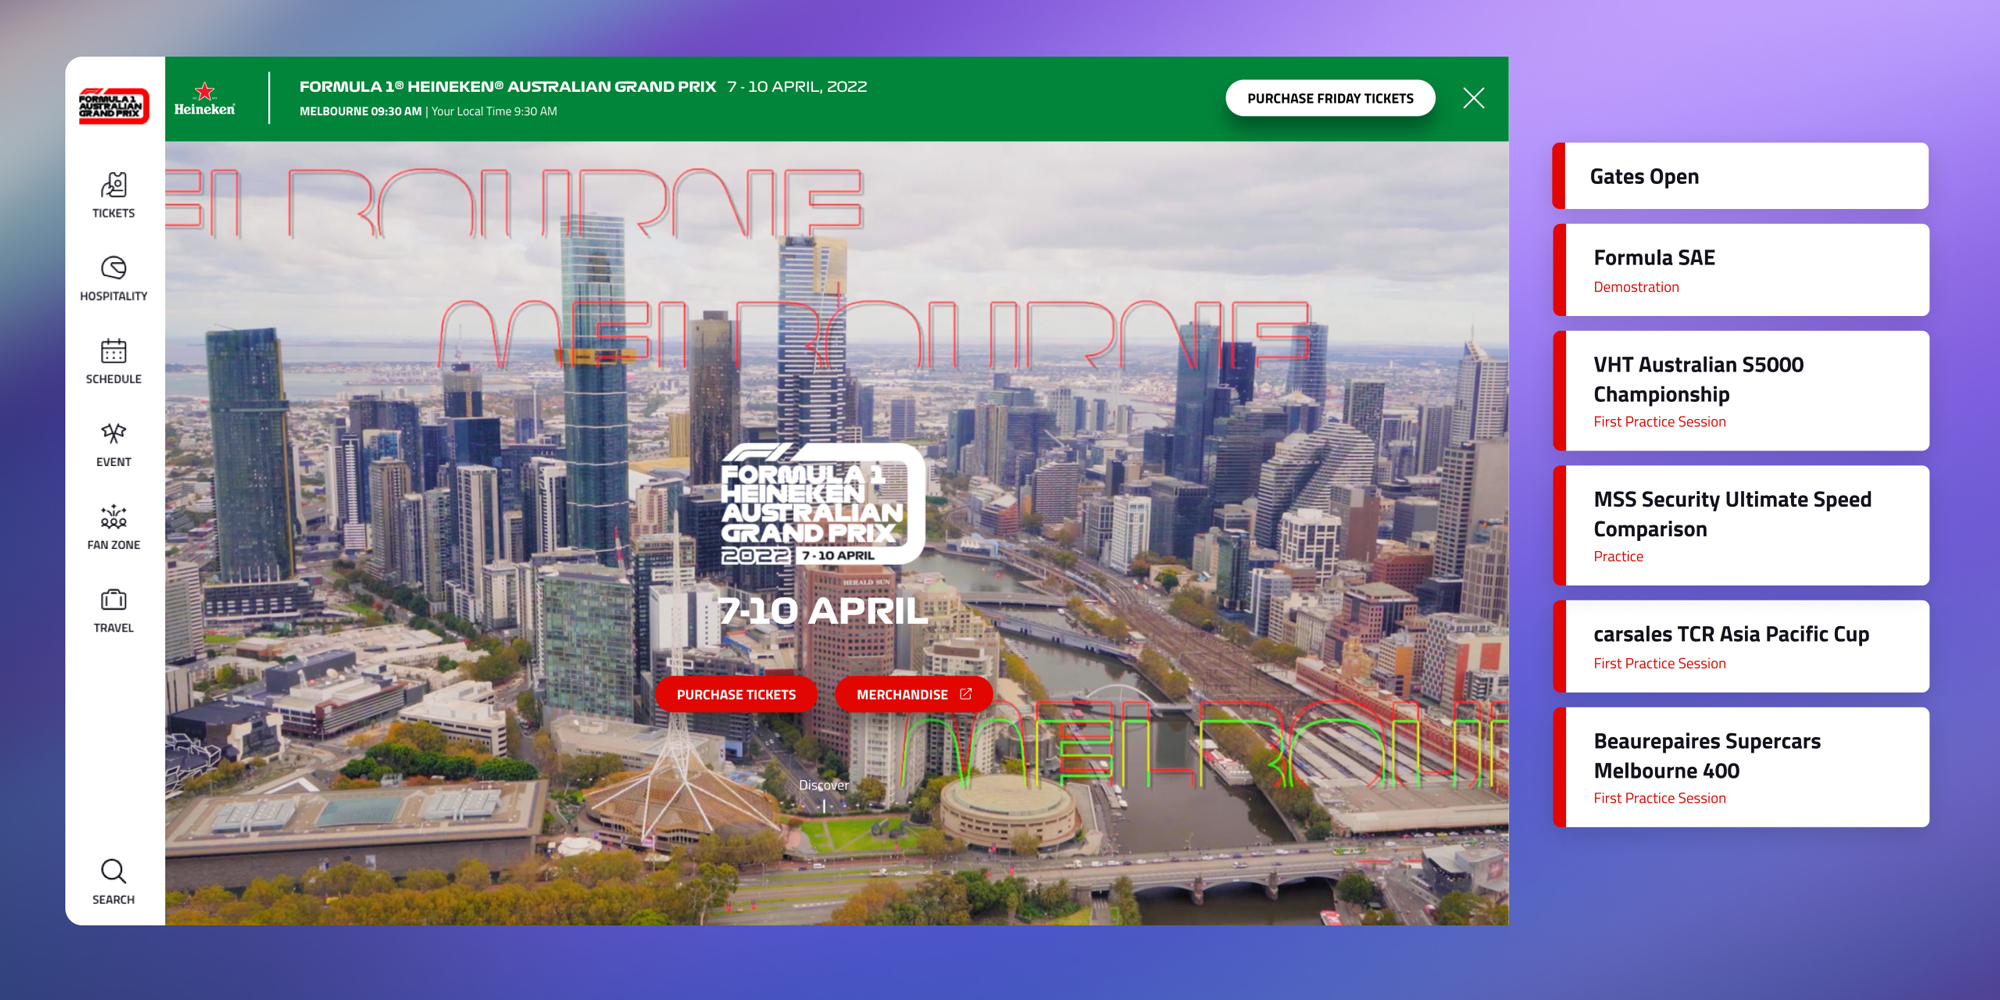Choose carsales TCR Asia Pacific Cup card
The height and width of the screenshot is (1000, 2000).
point(1741,647)
